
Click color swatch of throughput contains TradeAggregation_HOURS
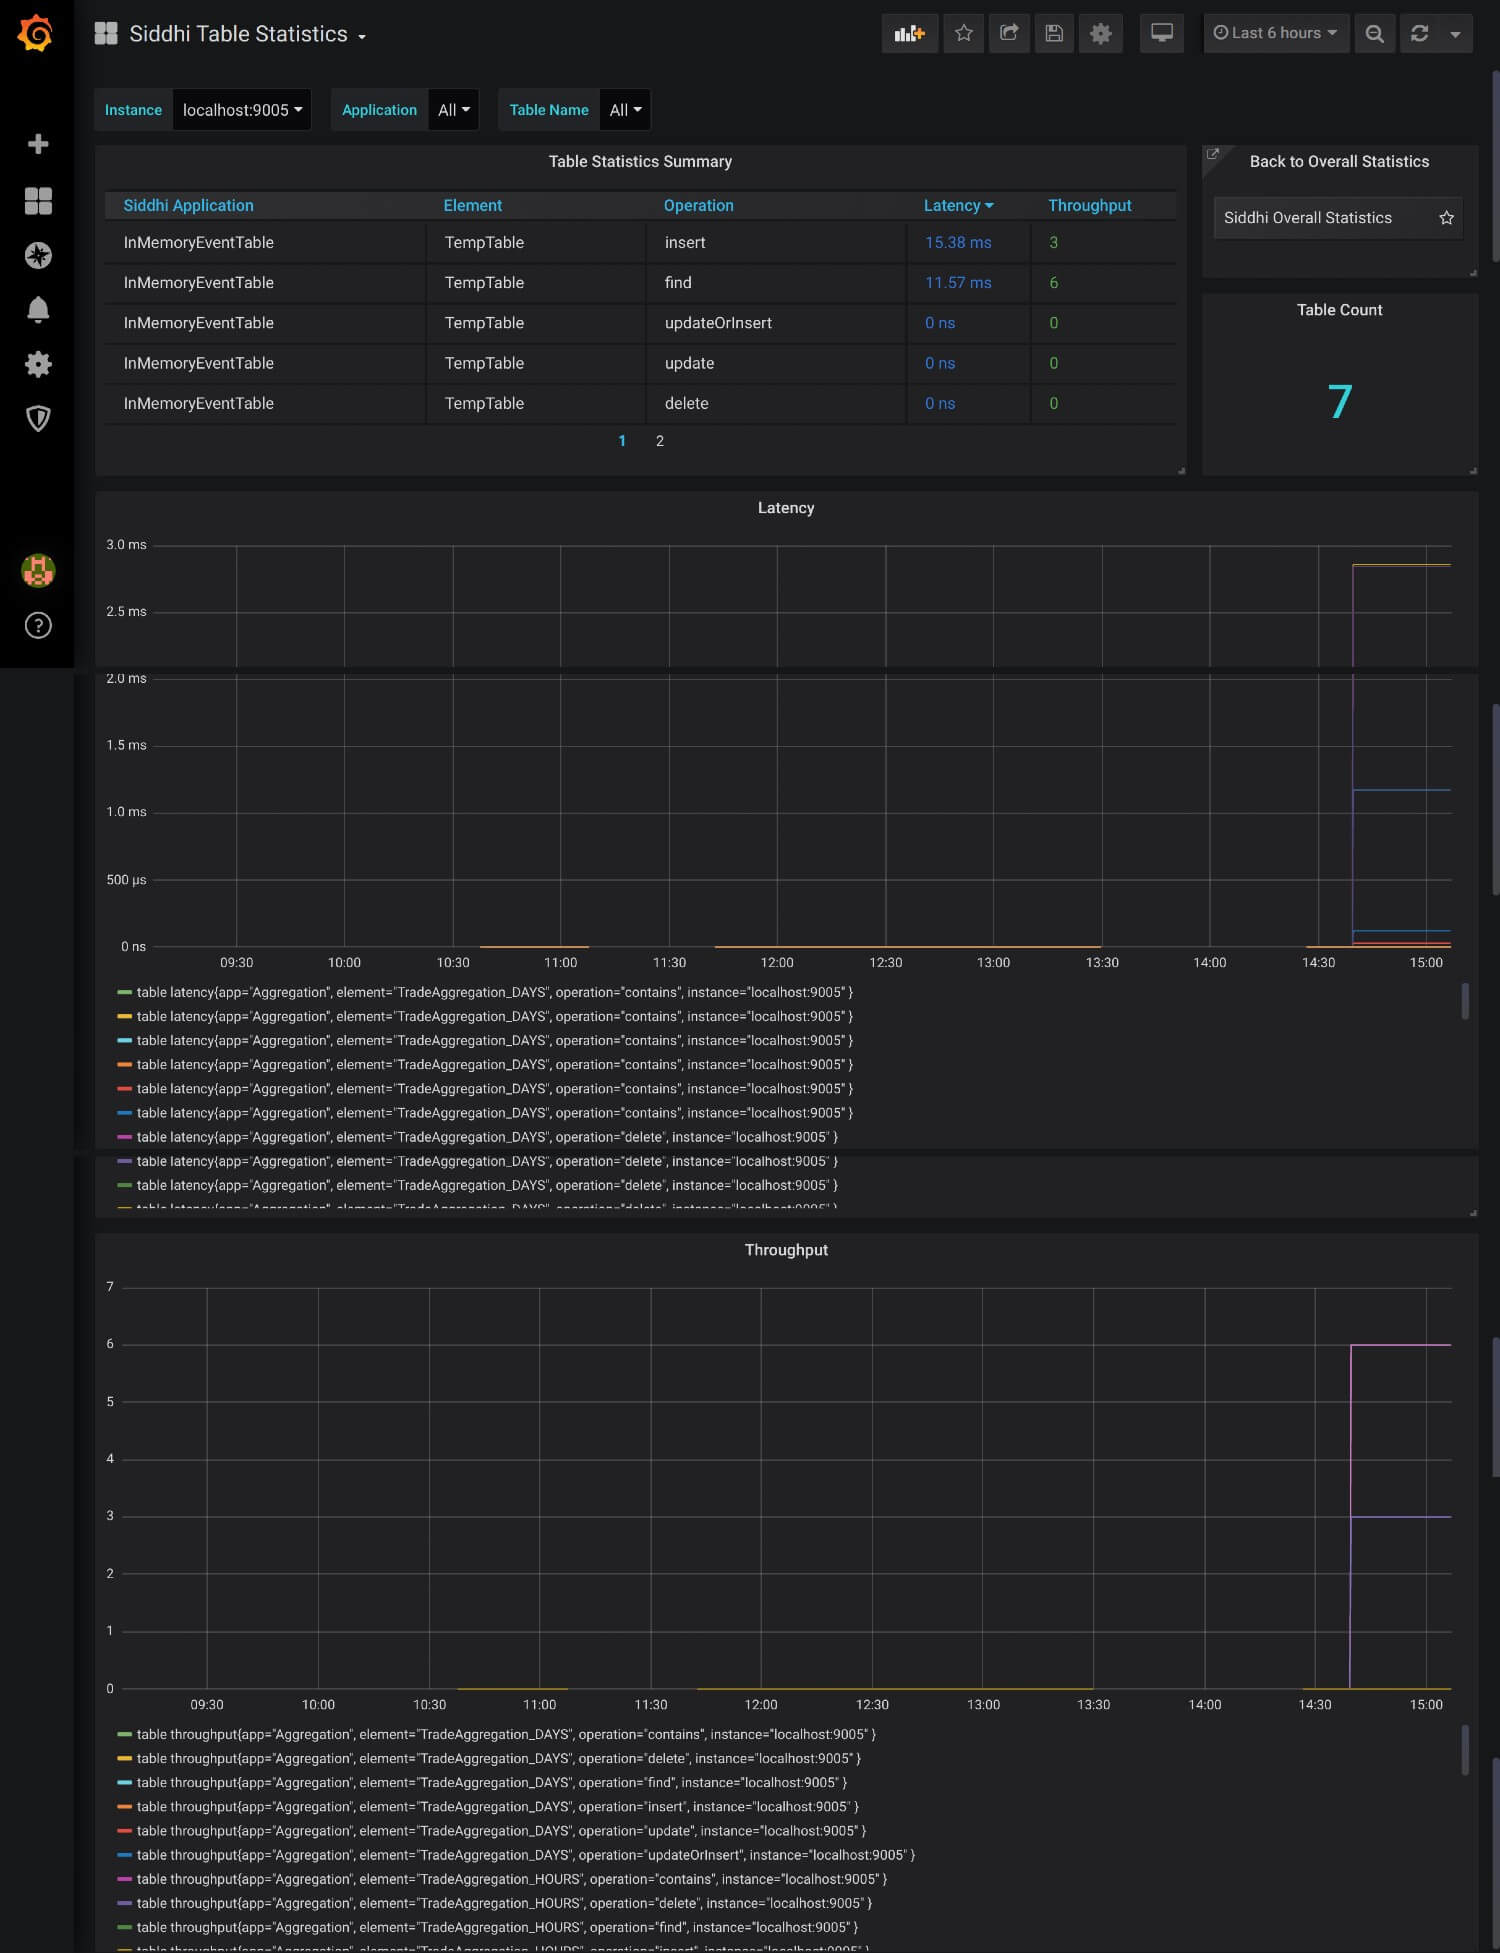[125, 1879]
